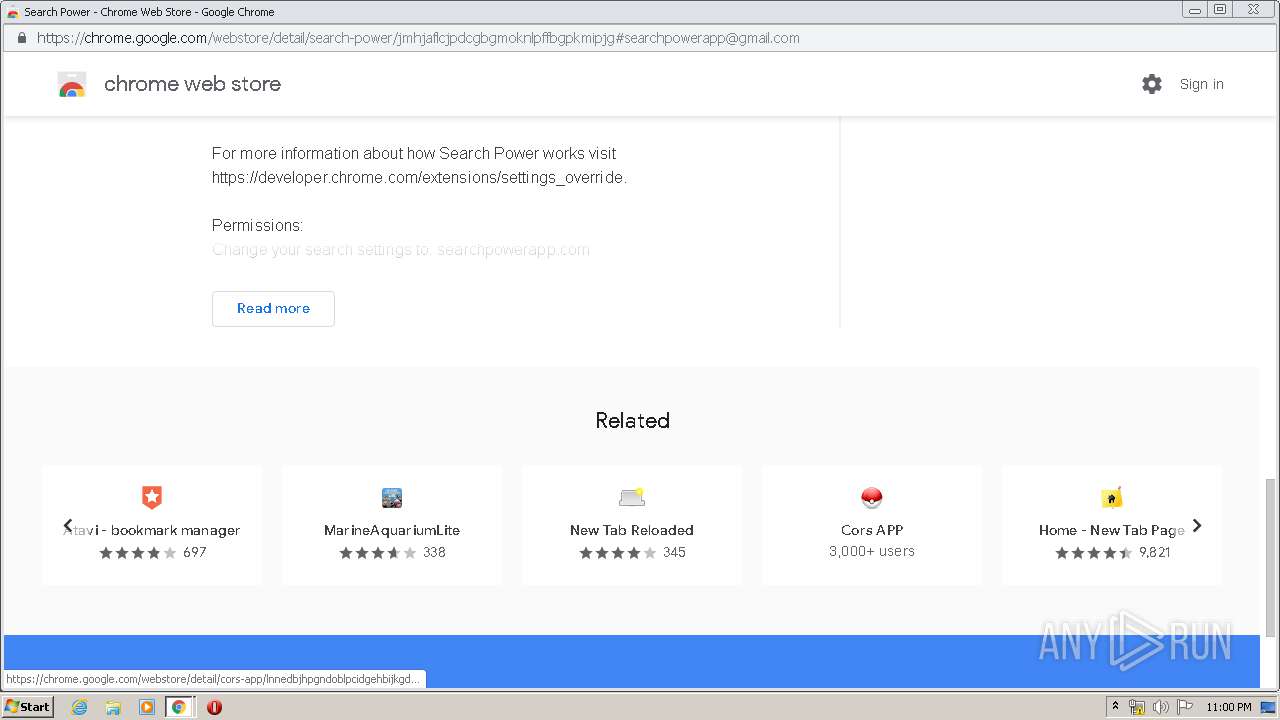Viewport: 1280px width, 720px height.
Task: Switch to Chrome on the taskbar
Action: (x=179, y=707)
